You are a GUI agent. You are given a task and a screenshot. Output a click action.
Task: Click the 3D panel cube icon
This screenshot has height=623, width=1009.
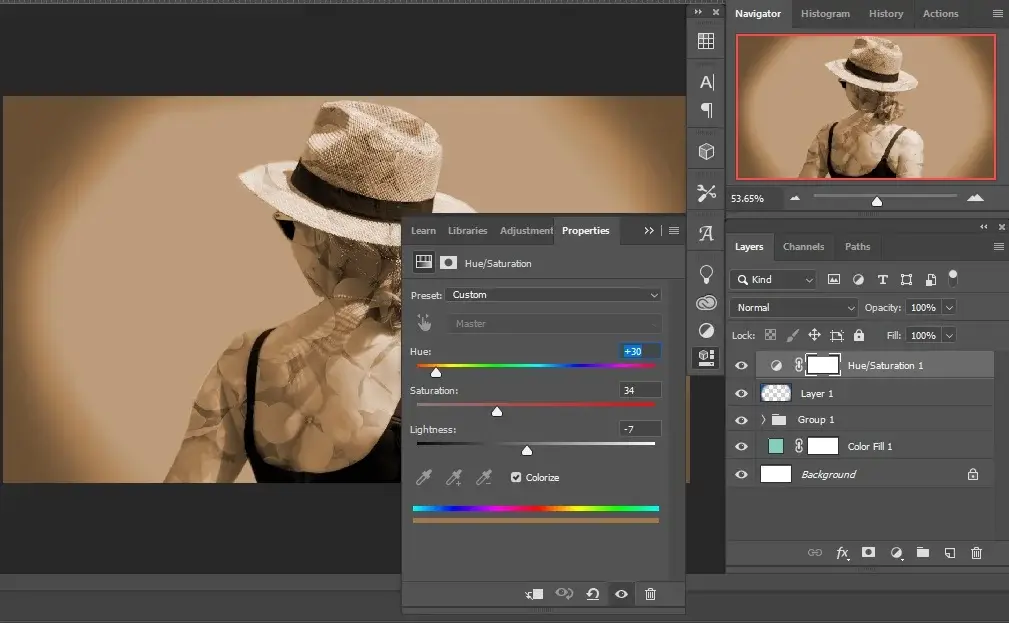706,151
